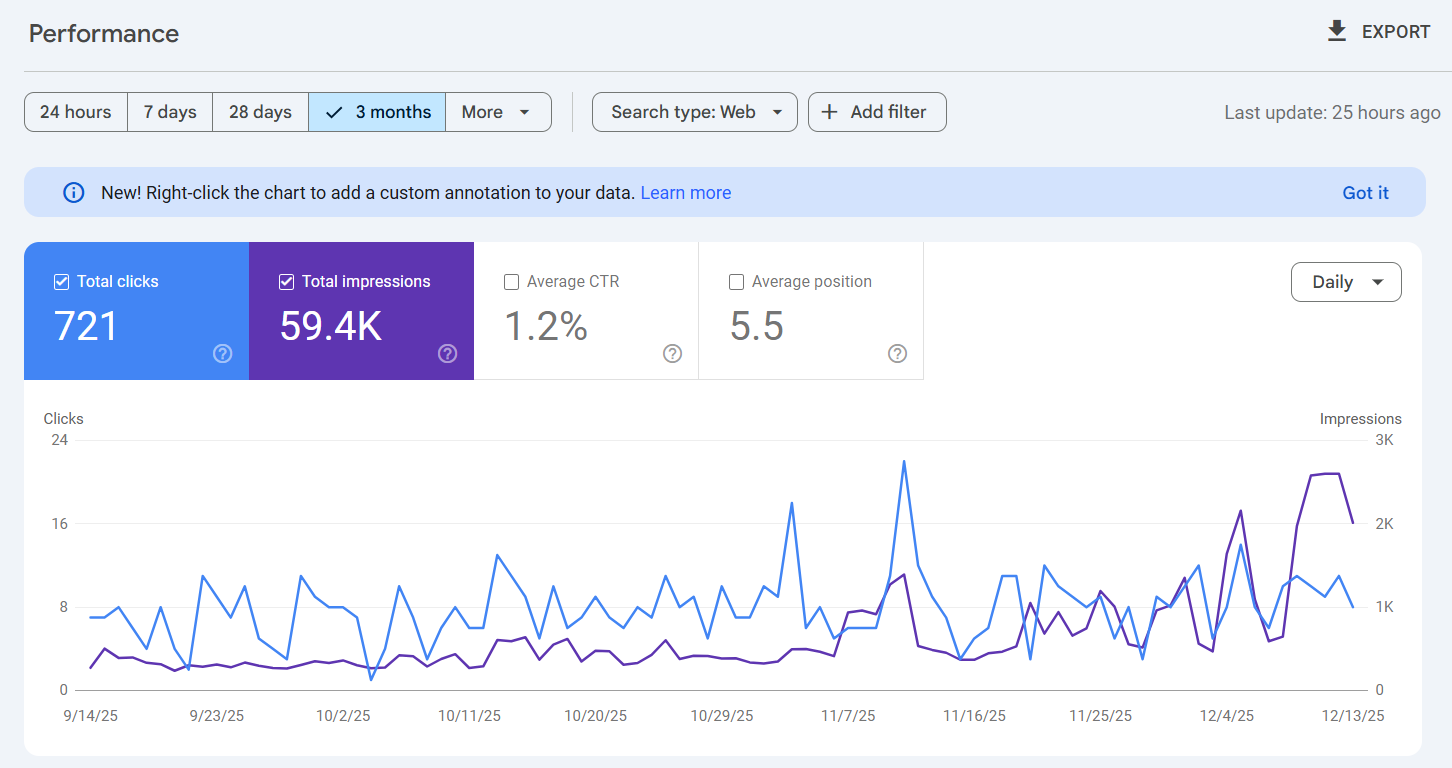Open the Daily granularity dropdown
The height and width of the screenshot is (768, 1452).
[1346, 282]
